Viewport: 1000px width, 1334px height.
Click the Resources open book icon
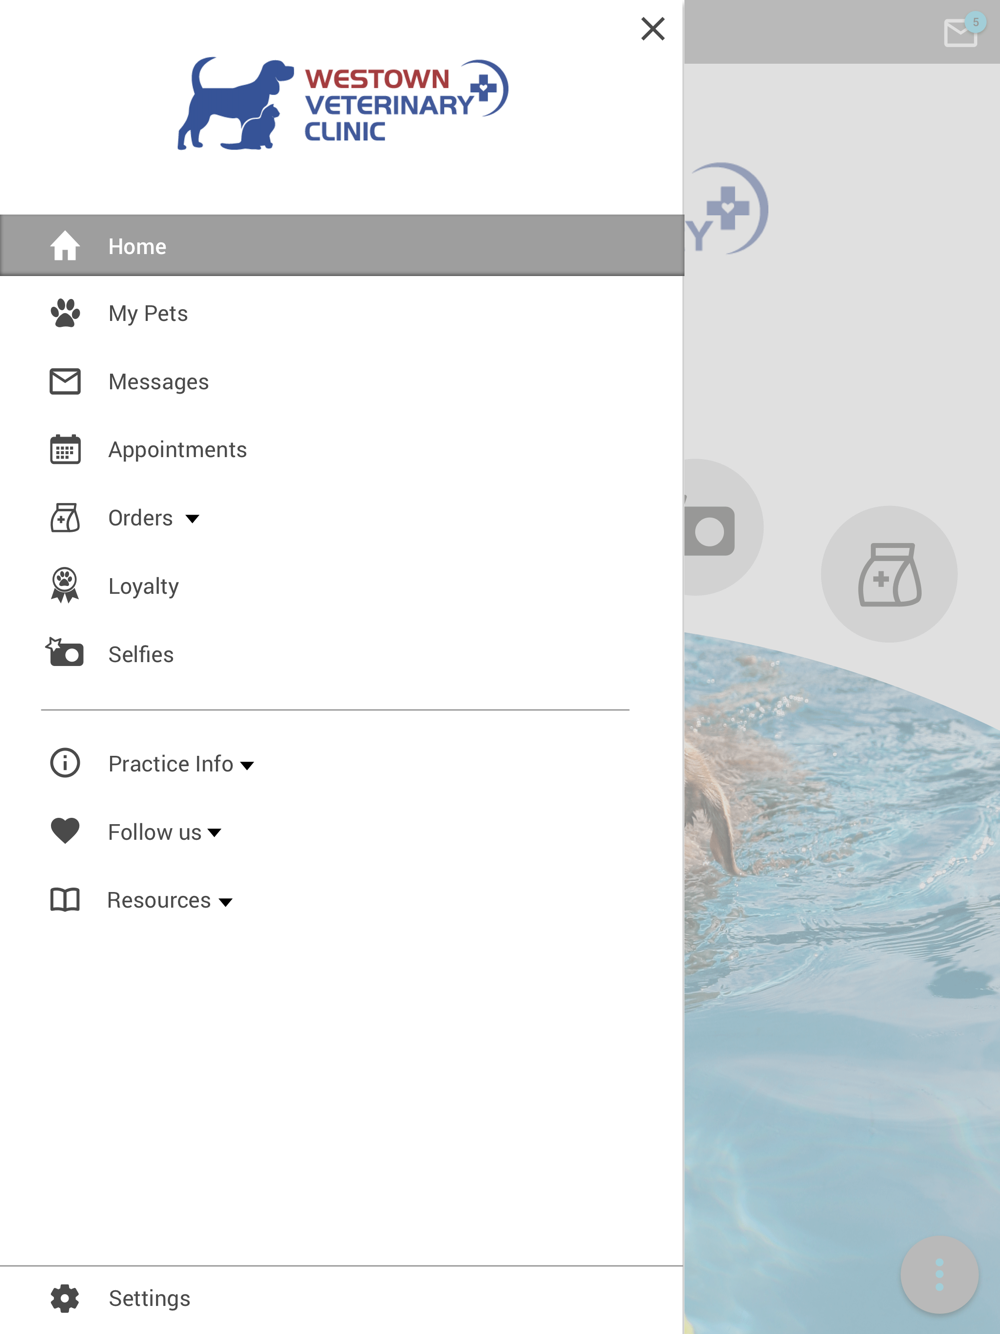[65, 900]
